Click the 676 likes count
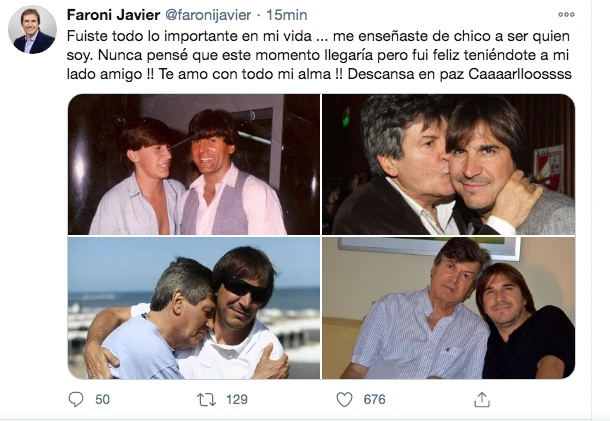 pyautogui.click(x=374, y=399)
